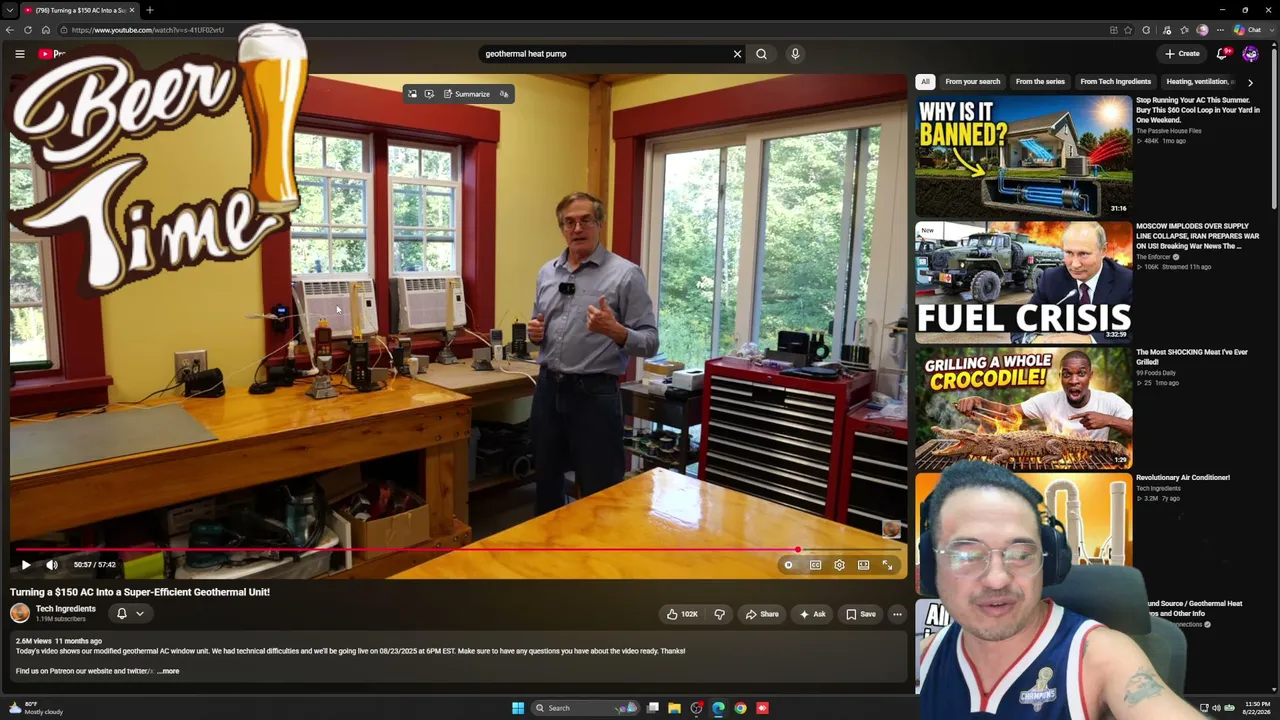The image size is (1280, 720).
Task: Open the YouTube guide hamburger menu
Action: tap(20, 54)
